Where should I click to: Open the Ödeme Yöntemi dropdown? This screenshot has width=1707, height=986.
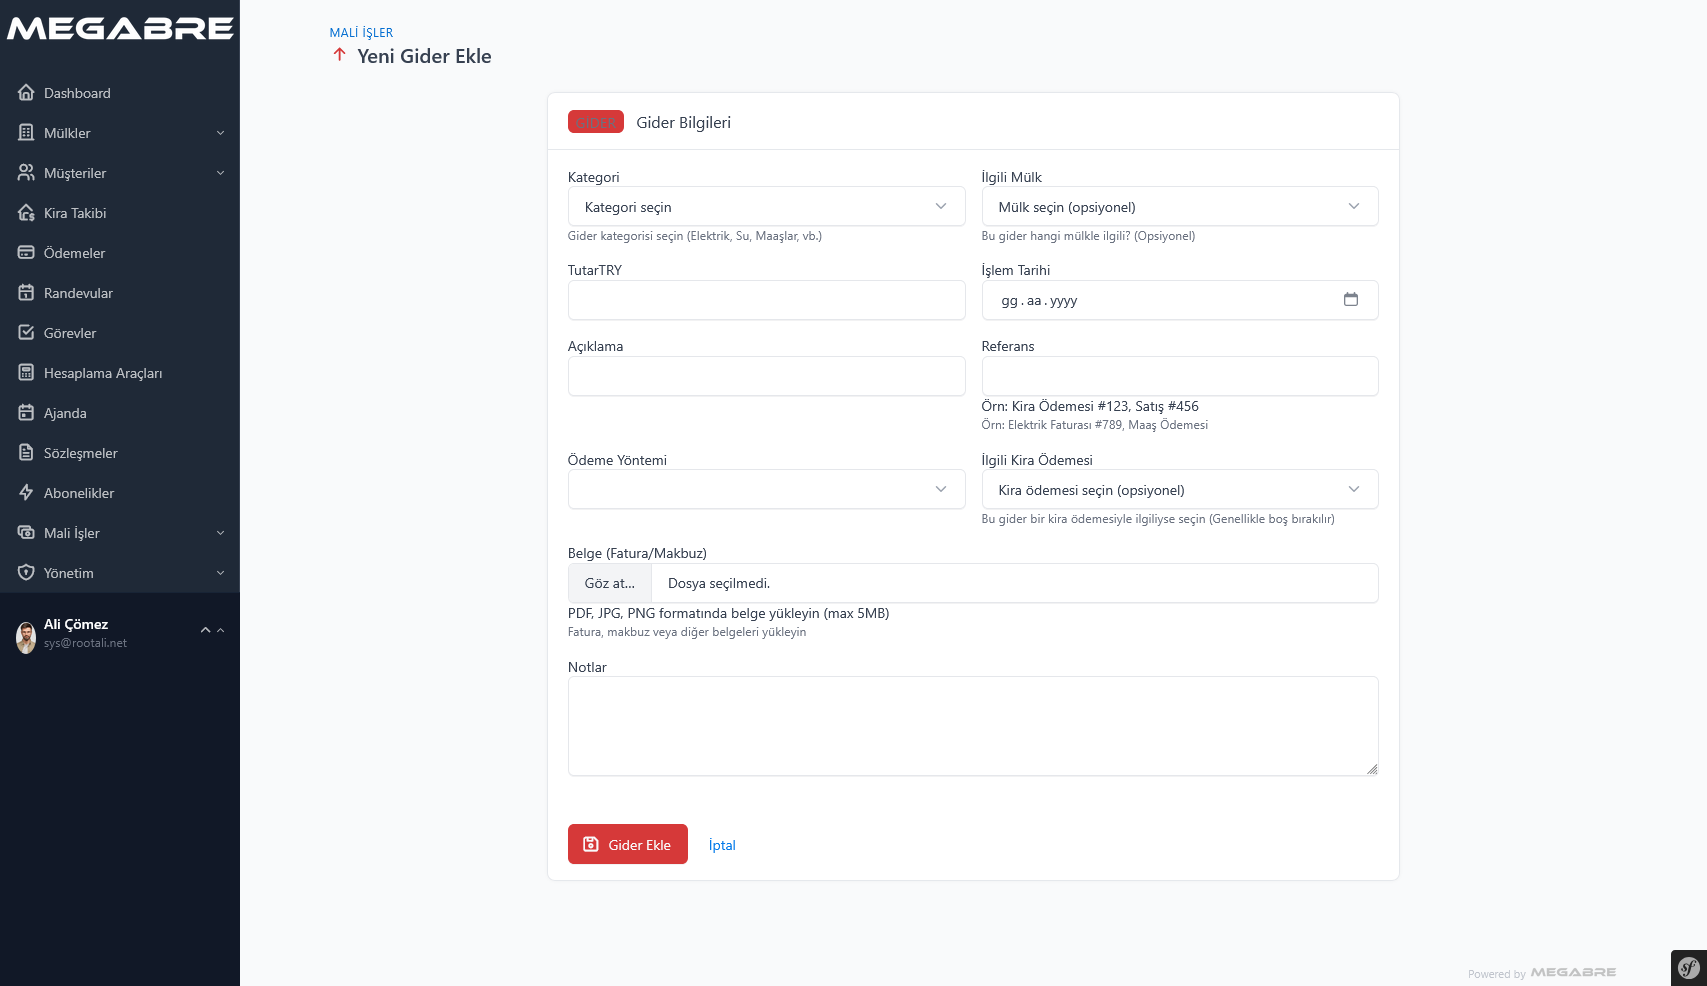766,490
